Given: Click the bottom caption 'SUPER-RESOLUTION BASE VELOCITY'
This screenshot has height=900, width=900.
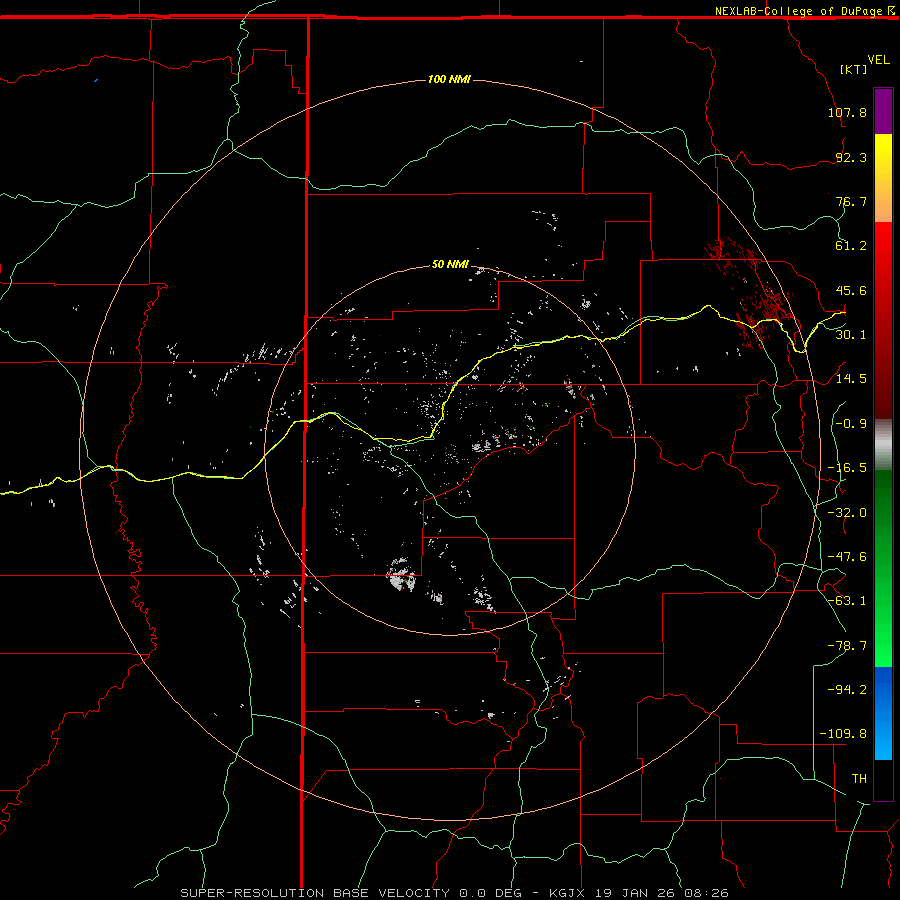Looking at the screenshot, I should coord(315,893).
